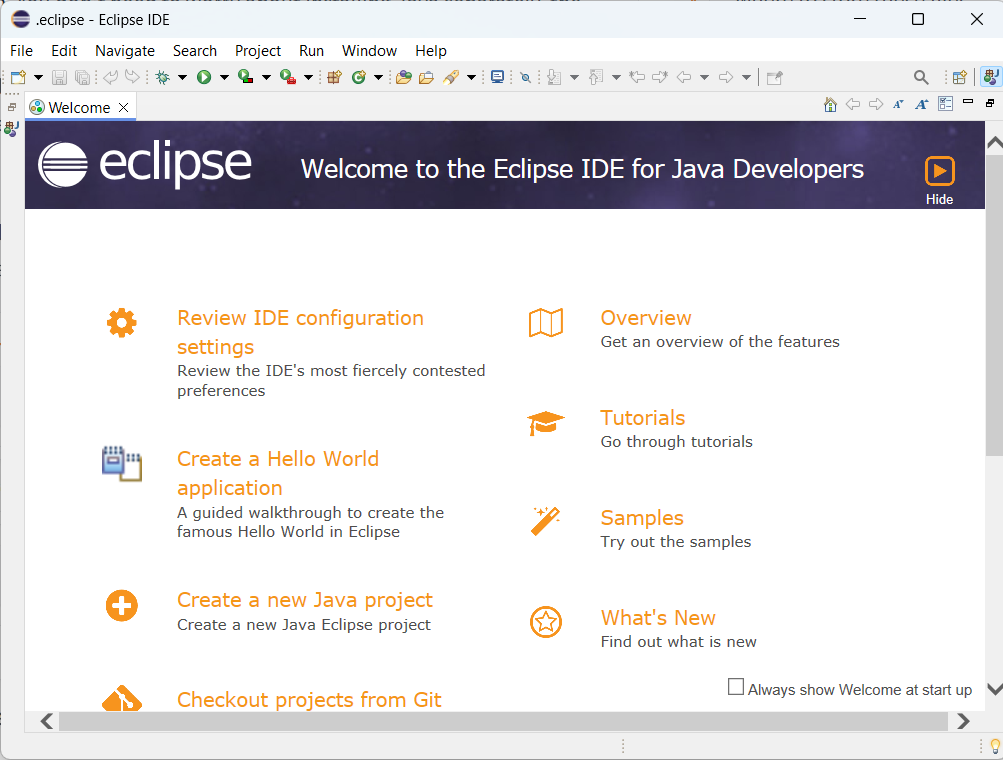The width and height of the screenshot is (1003, 760).
Task: Click the Open a Terminal monitor icon
Action: point(497,77)
